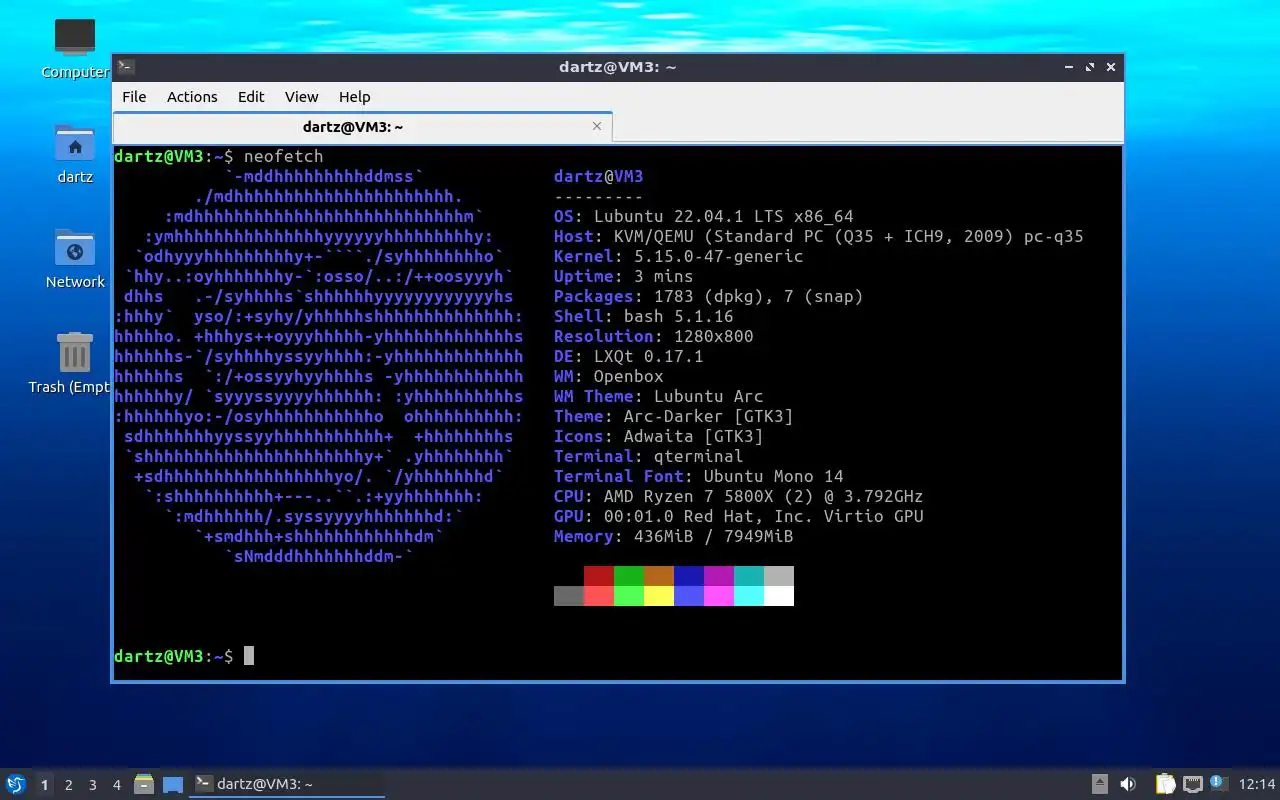
Task: Open the Actions menu
Action: [192, 97]
